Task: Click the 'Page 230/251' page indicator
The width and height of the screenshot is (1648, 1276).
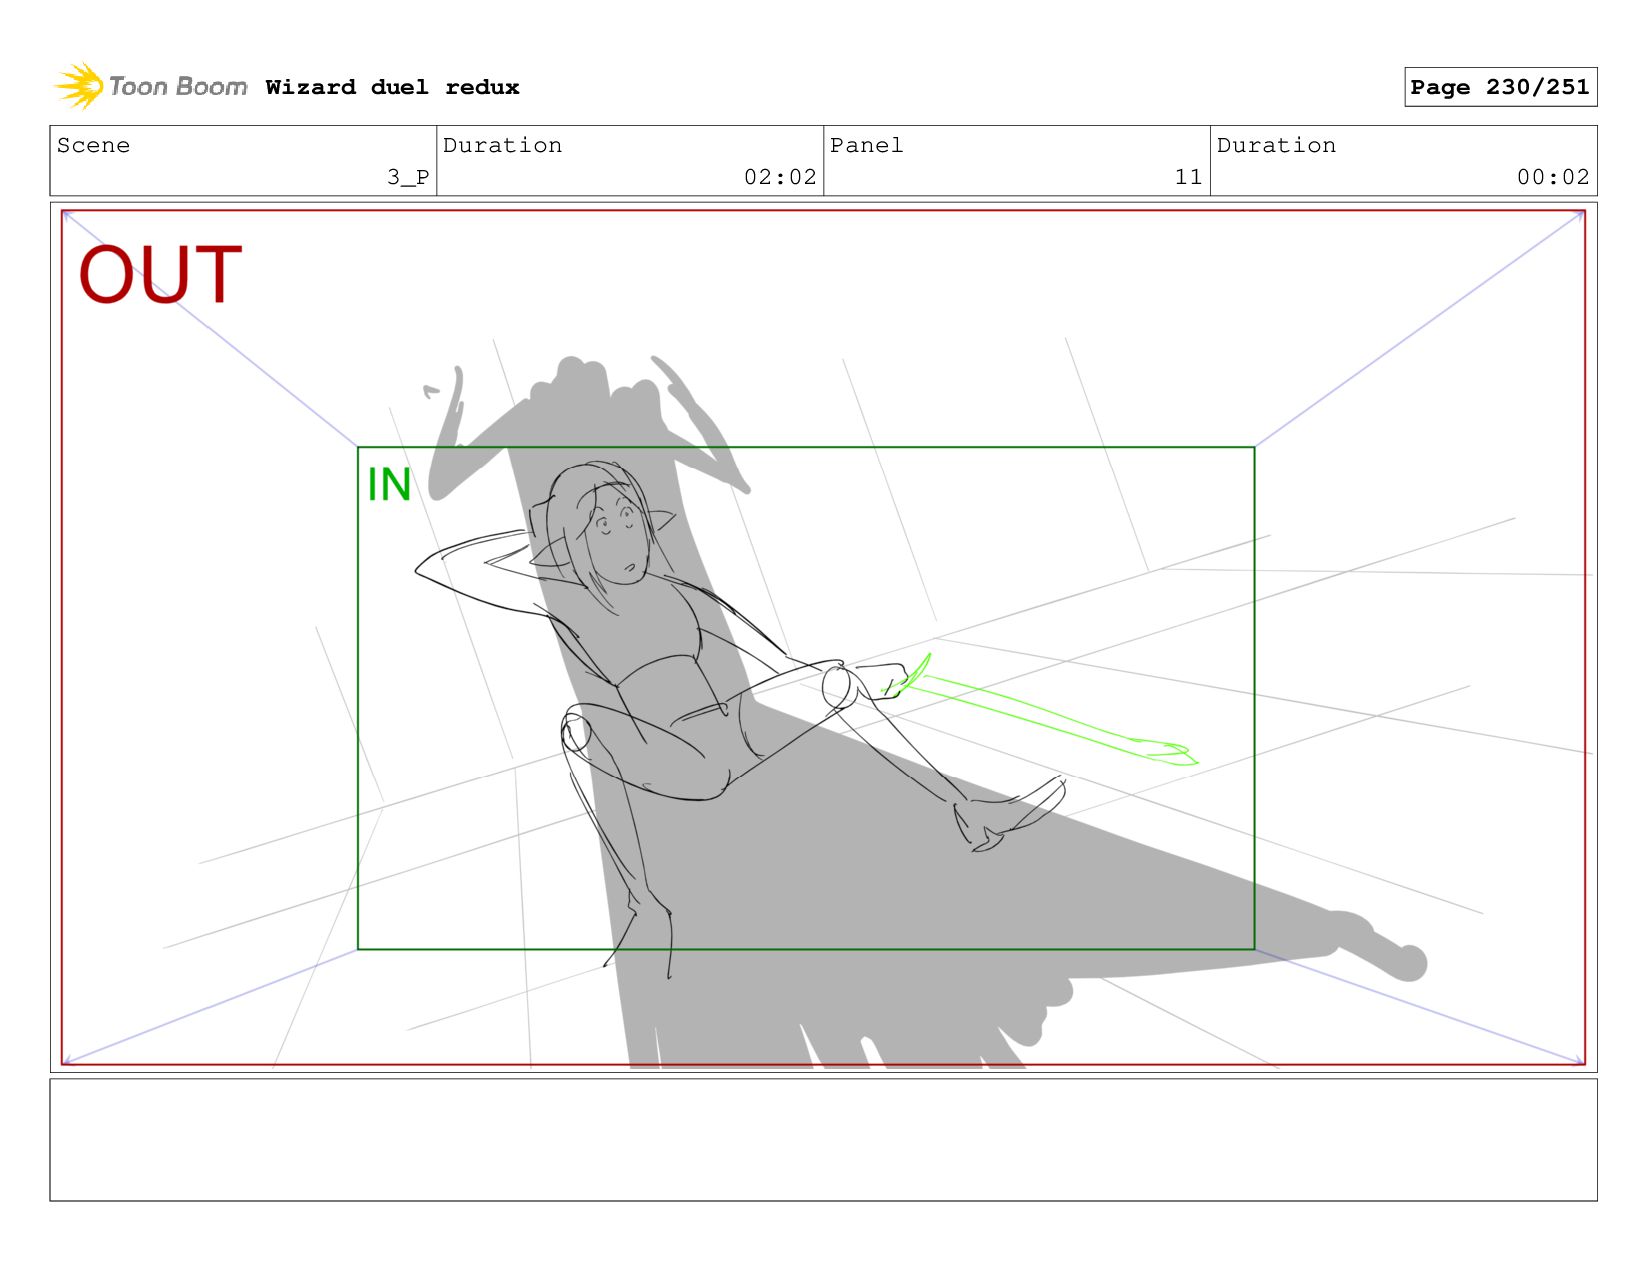Action: [1500, 87]
